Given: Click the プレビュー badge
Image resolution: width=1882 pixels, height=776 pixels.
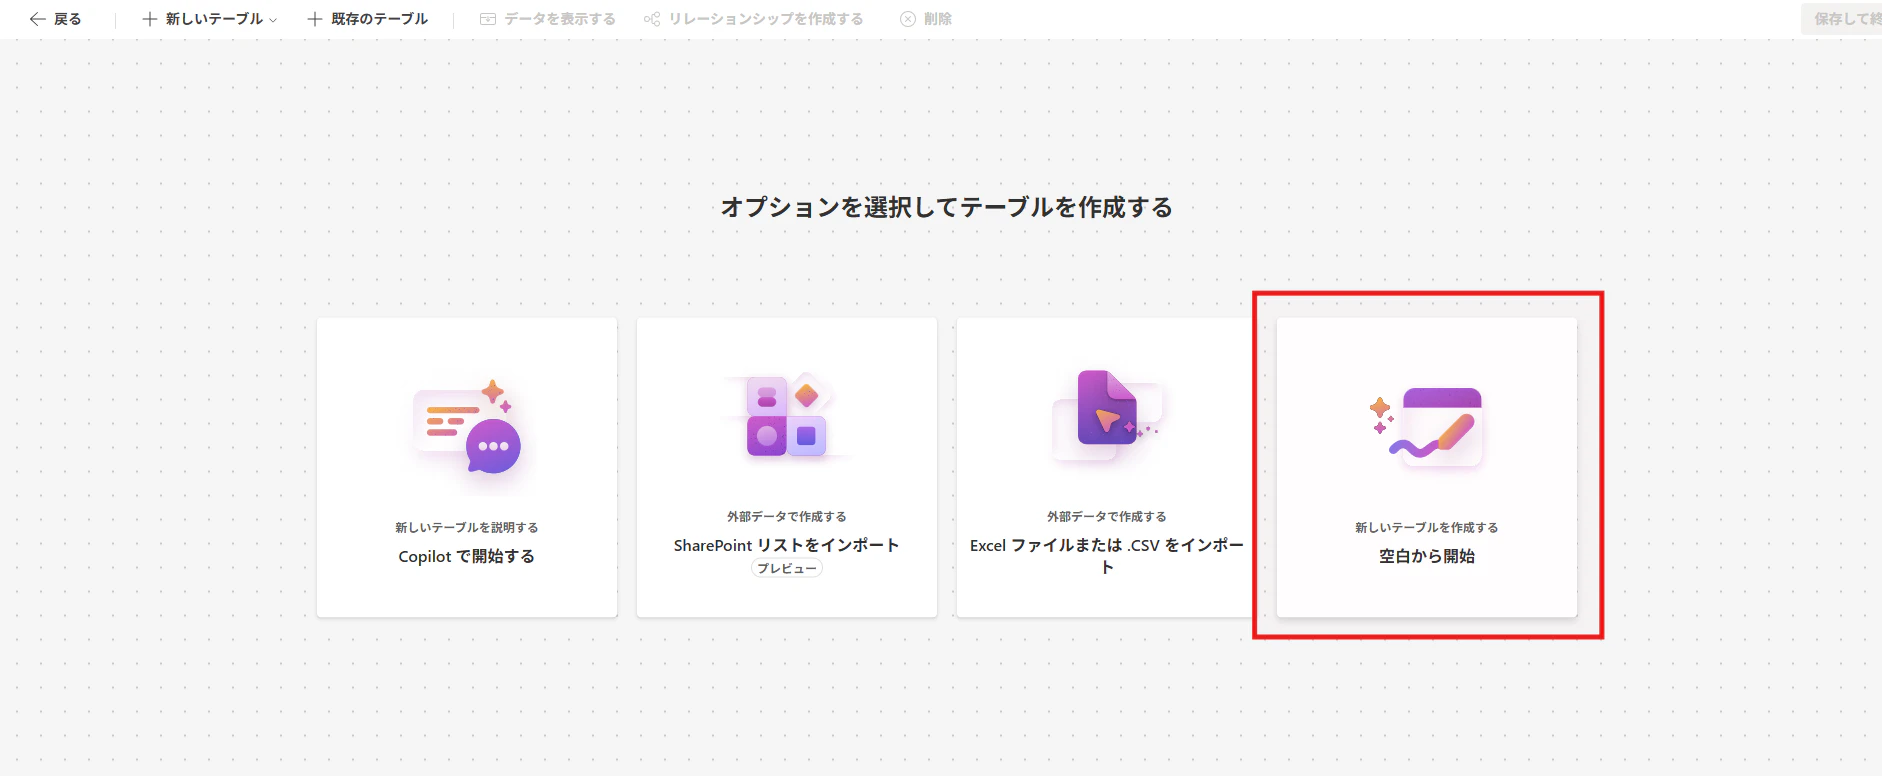Looking at the screenshot, I should [x=787, y=568].
